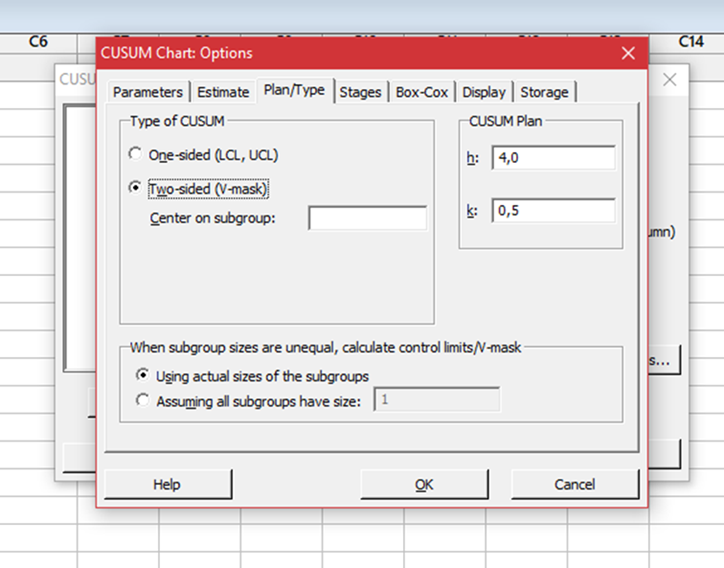Enable Assuming all subgroups have size option
The image size is (724, 568).
141,401
